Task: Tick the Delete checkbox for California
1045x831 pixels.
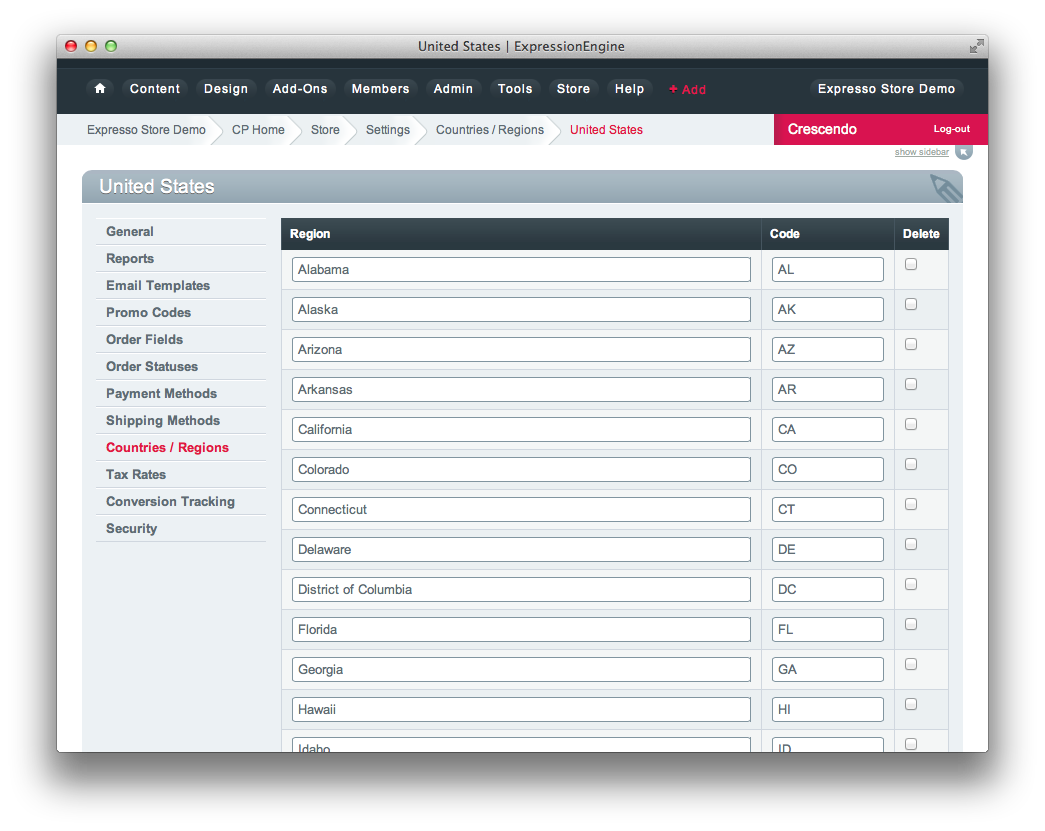Action: click(911, 424)
